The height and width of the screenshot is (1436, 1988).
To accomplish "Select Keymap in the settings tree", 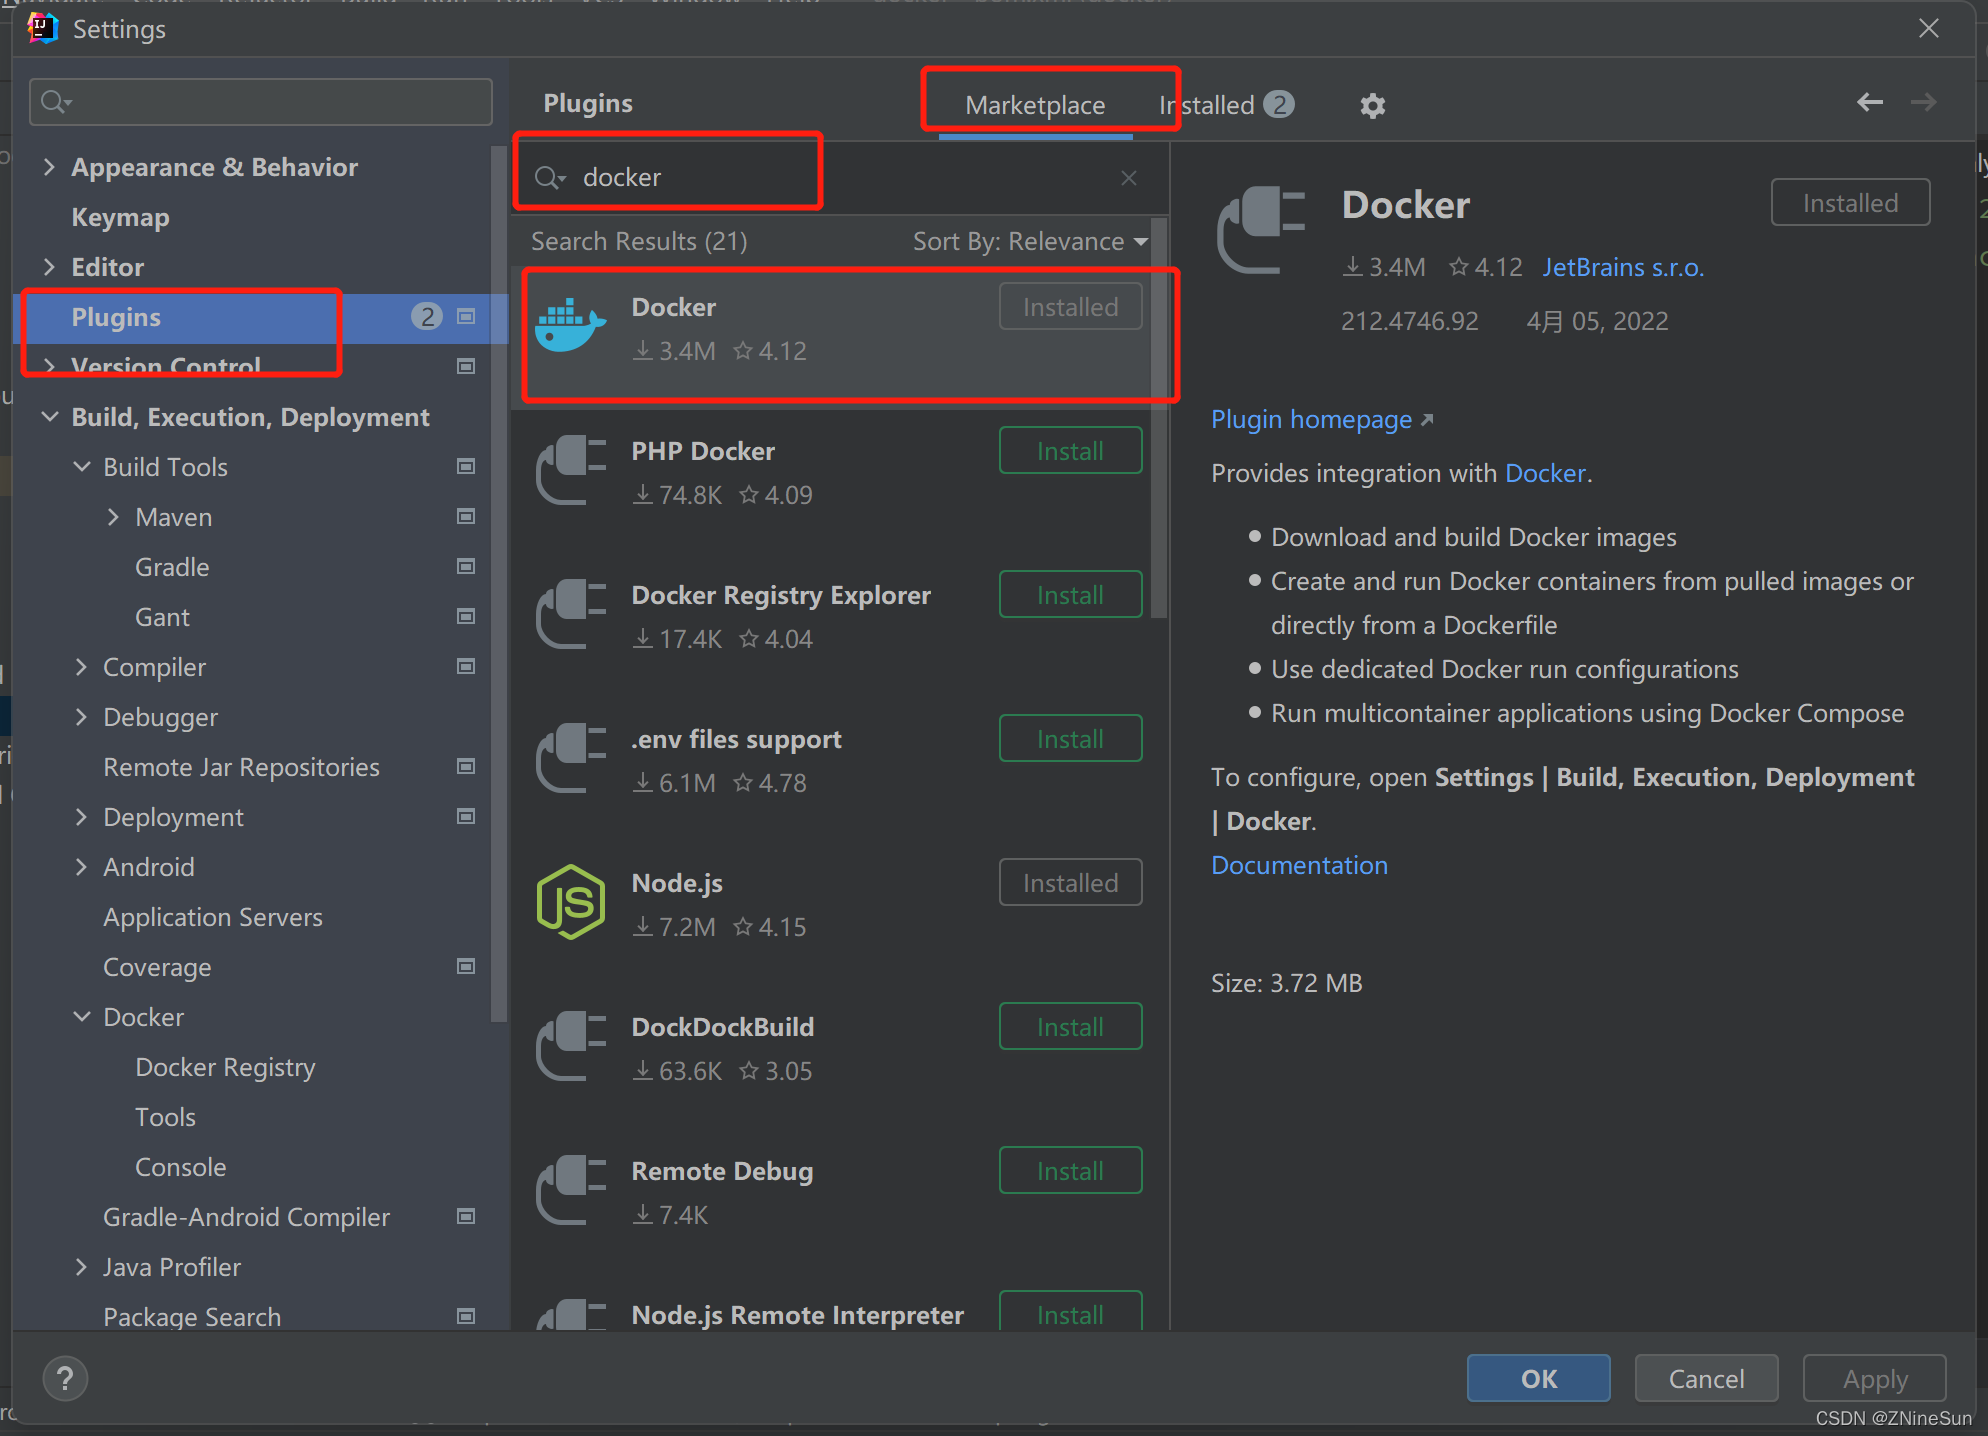I will (x=120, y=217).
